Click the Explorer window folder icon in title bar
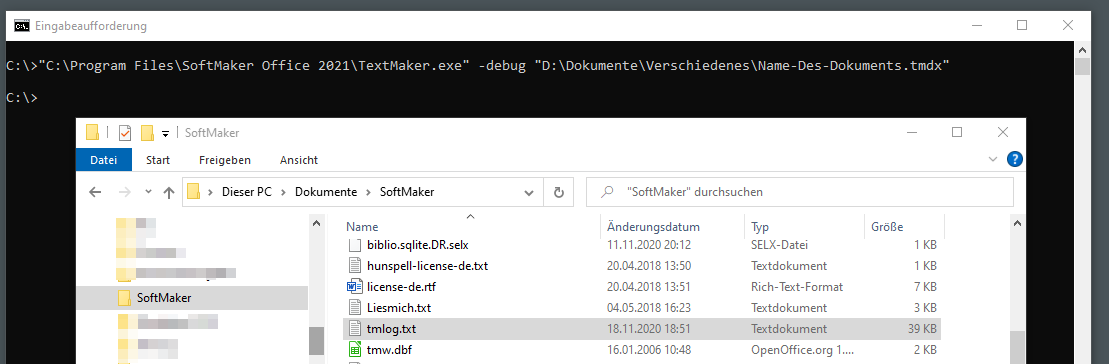The width and height of the screenshot is (1109, 364). click(x=92, y=132)
